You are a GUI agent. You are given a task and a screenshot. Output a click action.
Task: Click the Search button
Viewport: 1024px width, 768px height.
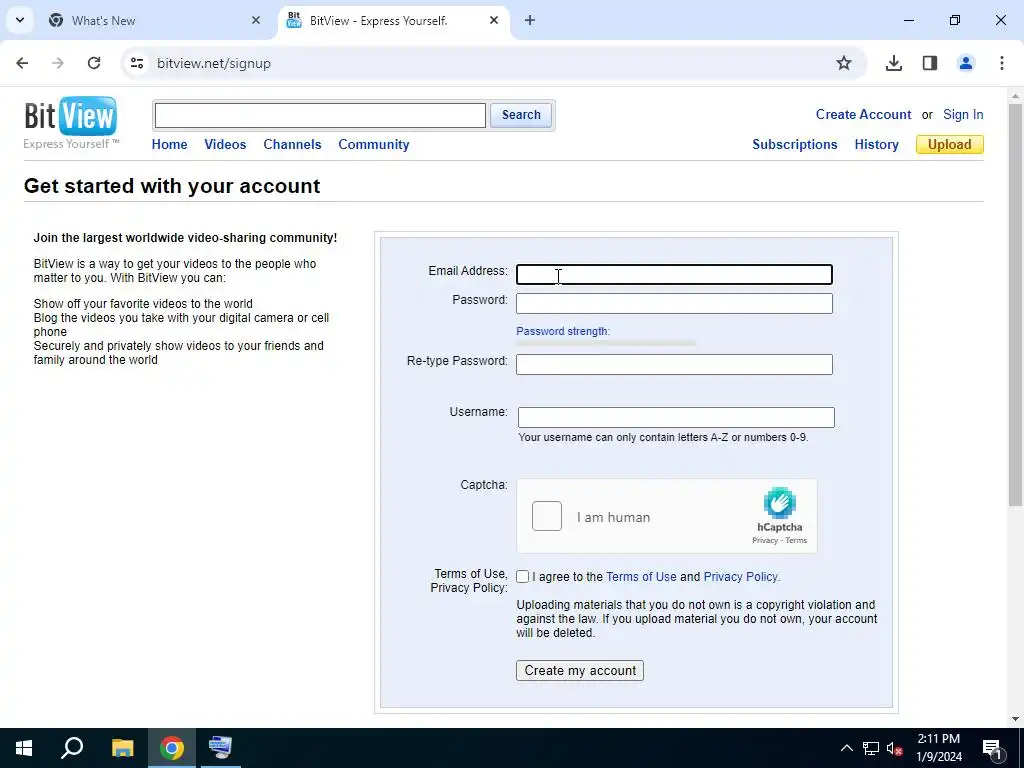(520, 115)
